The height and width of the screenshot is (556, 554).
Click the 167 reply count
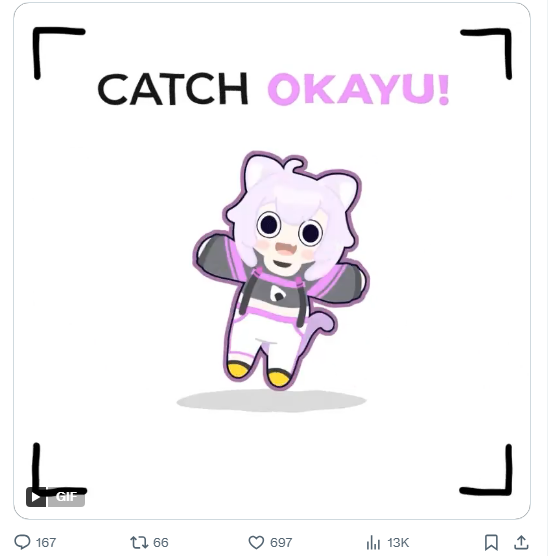click(46, 542)
